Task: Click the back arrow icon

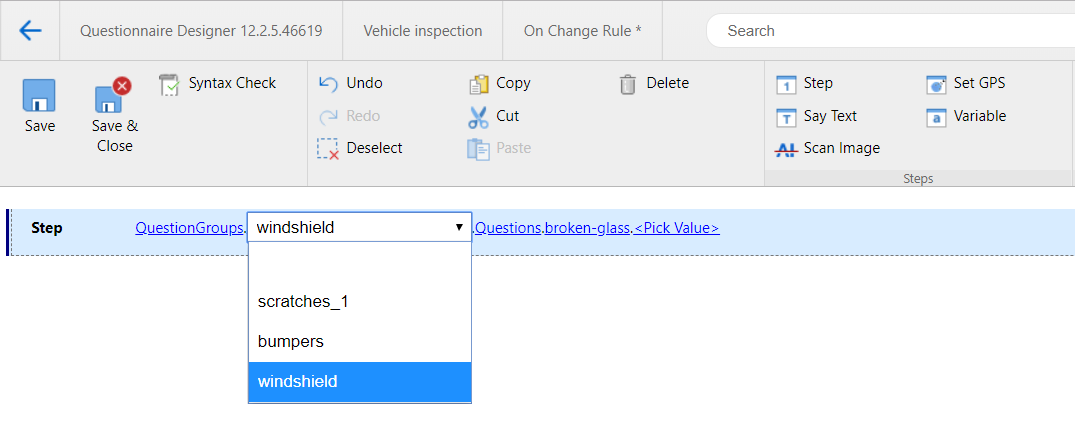Action: tap(30, 30)
